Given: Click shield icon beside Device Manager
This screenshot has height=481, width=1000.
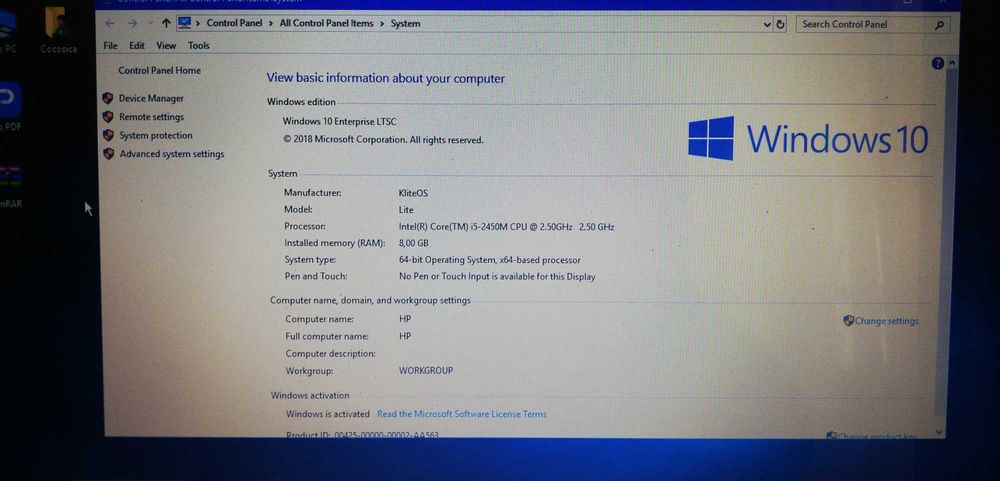Looking at the screenshot, I should point(108,98).
